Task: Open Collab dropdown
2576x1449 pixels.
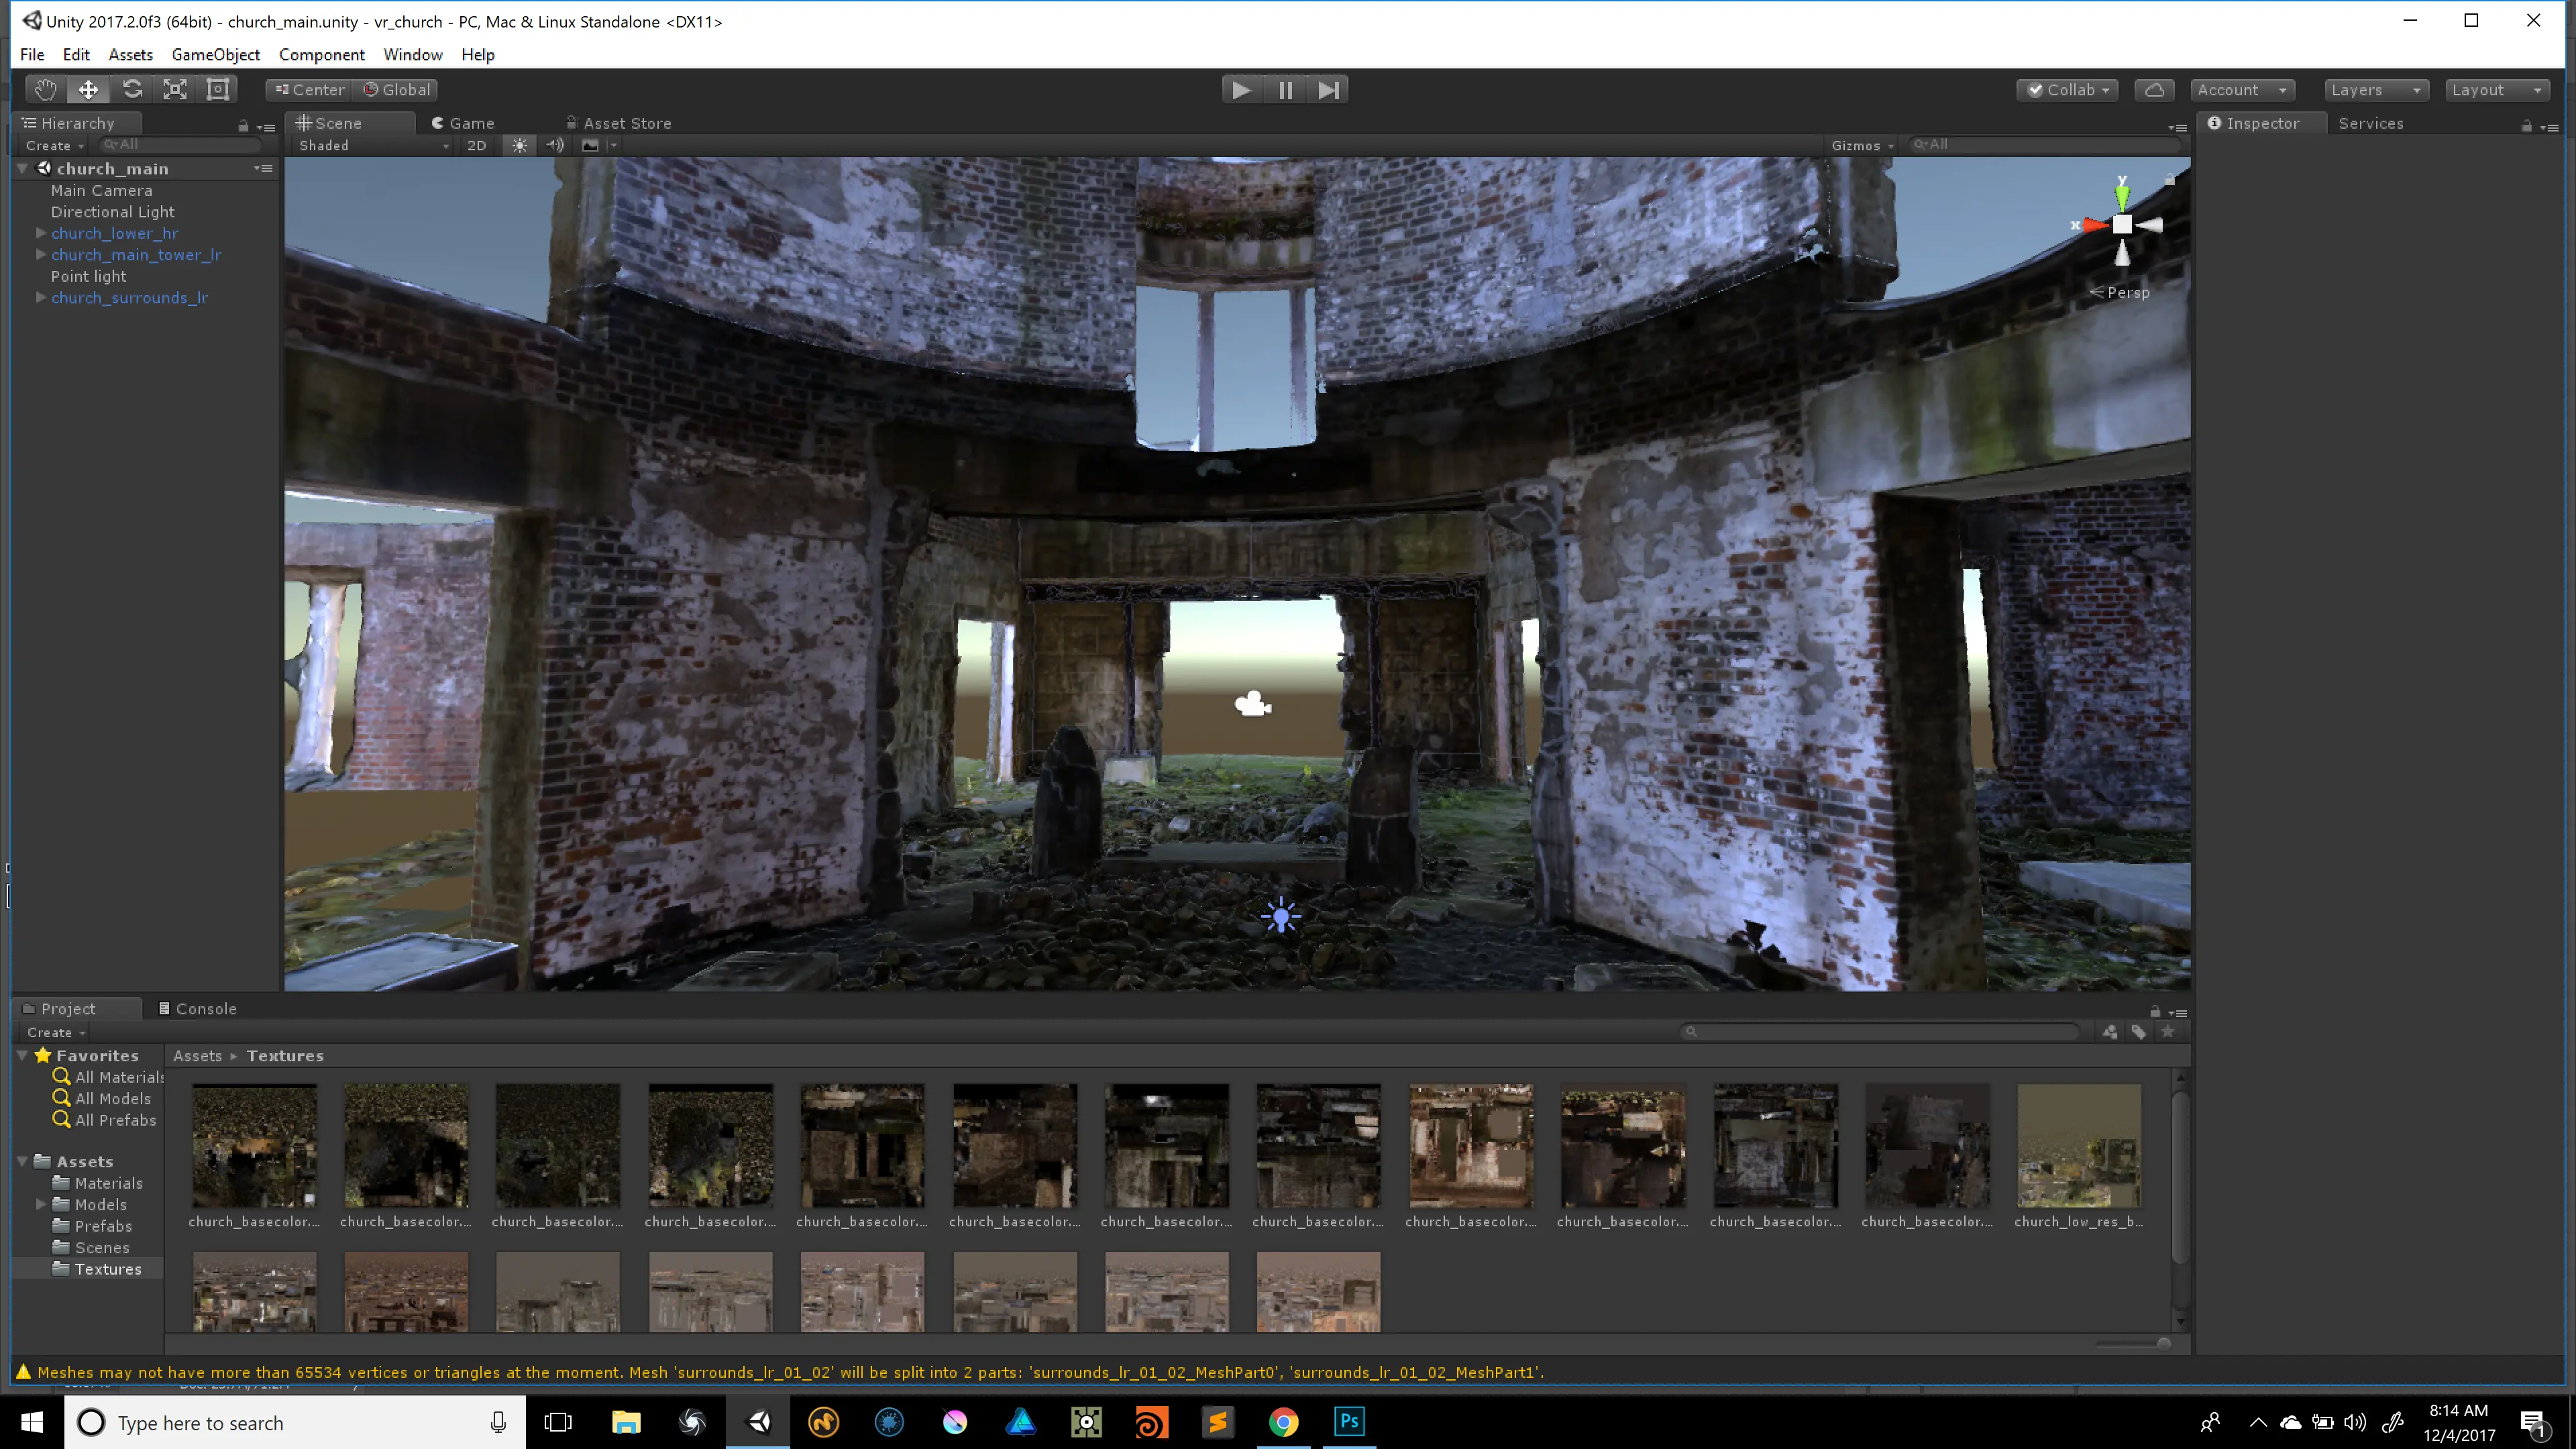Action: pos(2067,90)
